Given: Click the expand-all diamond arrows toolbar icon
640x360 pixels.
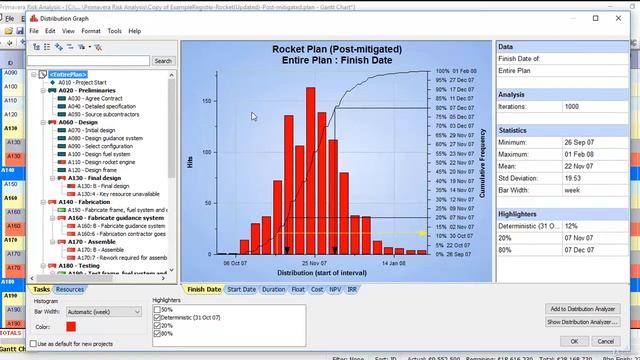Looking at the screenshot, I should [x=58, y=47].
